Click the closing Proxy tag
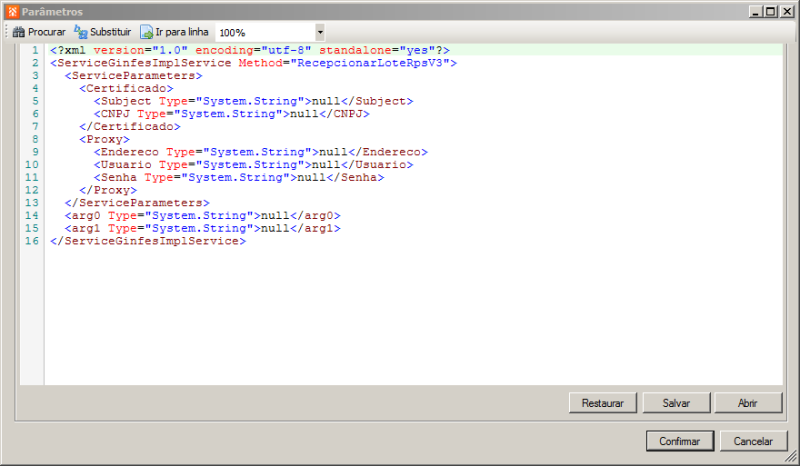 [108, 190]
